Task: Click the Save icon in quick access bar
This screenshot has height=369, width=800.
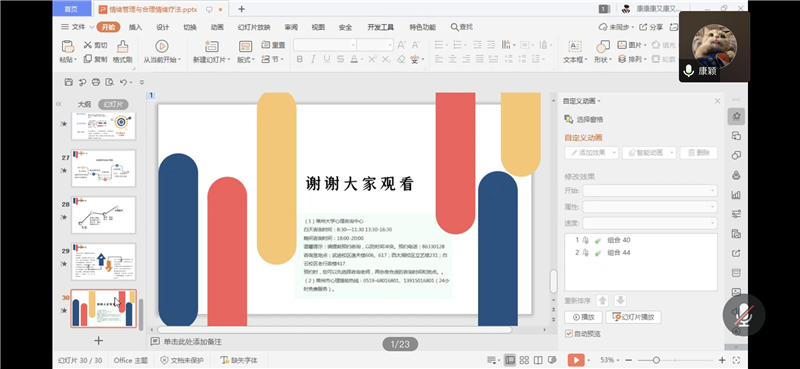Action: click(69, 82)
